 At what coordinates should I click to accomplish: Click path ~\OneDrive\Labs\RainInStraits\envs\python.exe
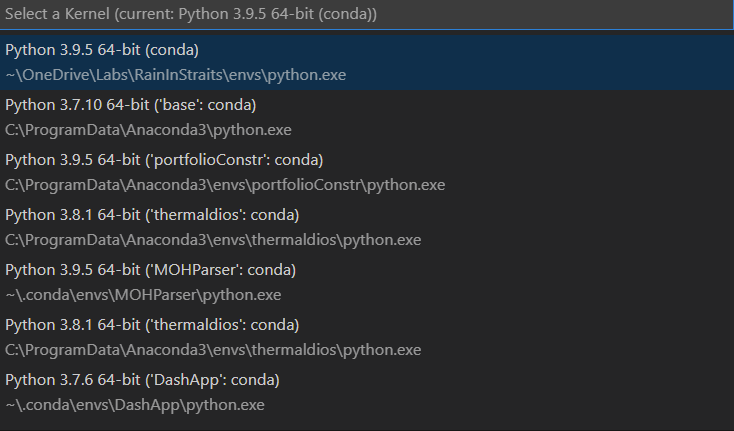pyautogui.click(x=176, y=75)
